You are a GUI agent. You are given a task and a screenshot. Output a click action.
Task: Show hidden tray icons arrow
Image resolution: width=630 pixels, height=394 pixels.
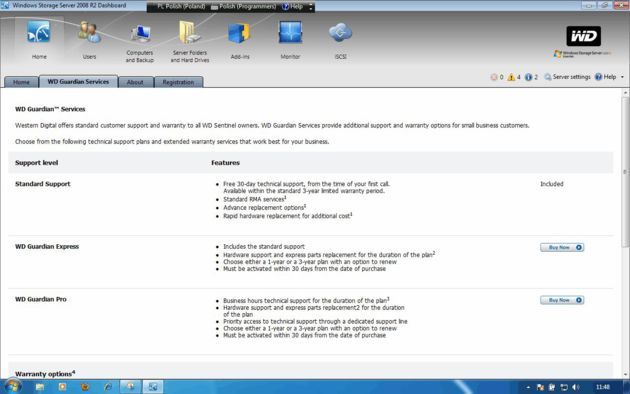click(x=528, y=387)
